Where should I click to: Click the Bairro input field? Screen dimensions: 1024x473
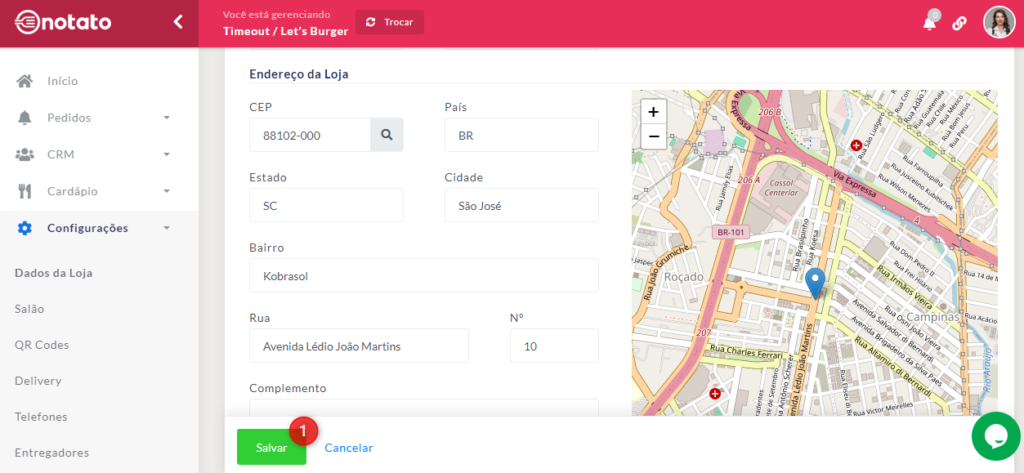click(423, 276)
